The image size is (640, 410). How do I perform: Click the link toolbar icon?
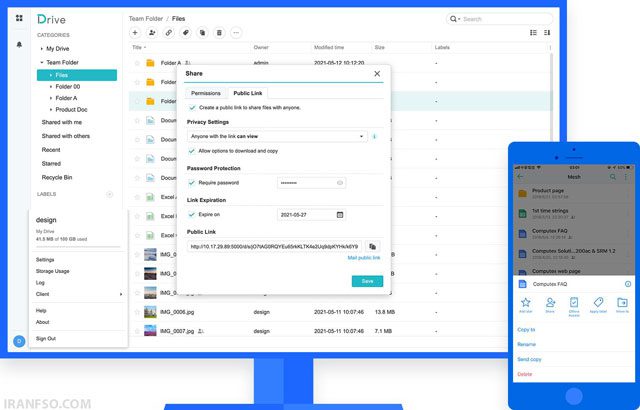[x=169, y=33]
